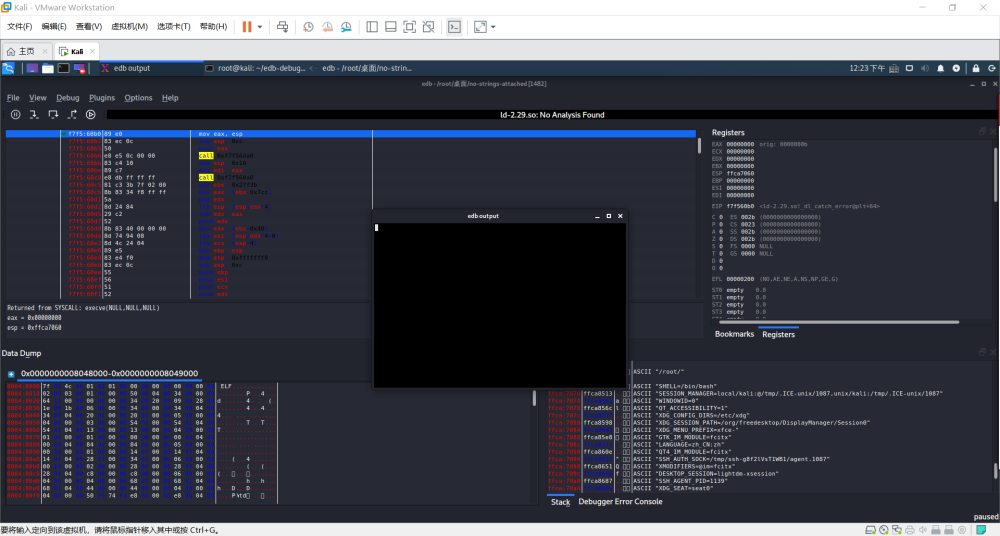Screen dimensions: 1000x536
Task: Click Kali panel volume speaker icon
Action: [x=925, y=68]
